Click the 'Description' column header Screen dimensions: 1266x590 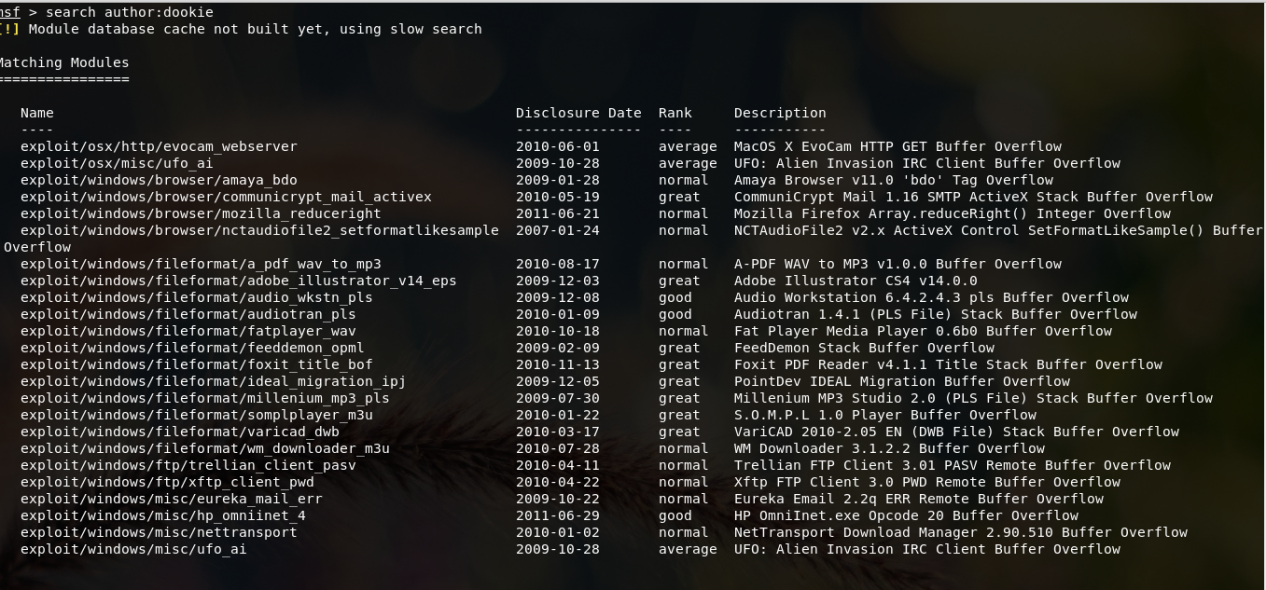pyautogui.click(x=780, y=113)
